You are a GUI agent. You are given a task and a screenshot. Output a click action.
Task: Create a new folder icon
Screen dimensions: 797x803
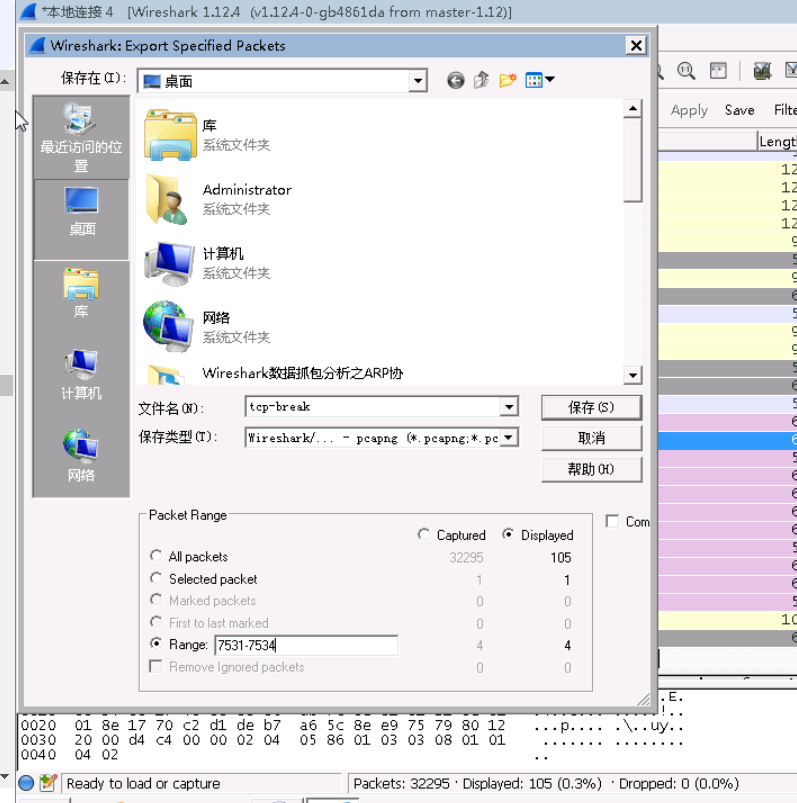coord(507,80)
